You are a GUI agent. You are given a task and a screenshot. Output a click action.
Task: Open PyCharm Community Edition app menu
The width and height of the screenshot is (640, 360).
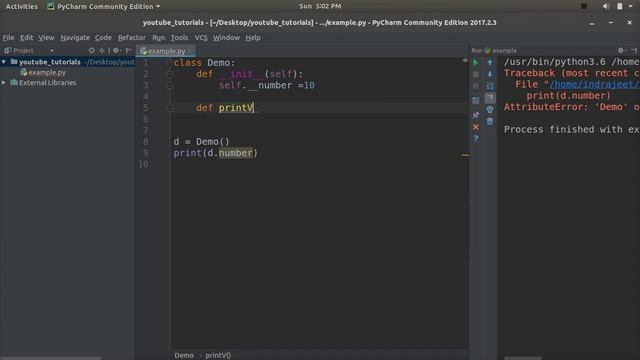[x=104, y=7]
